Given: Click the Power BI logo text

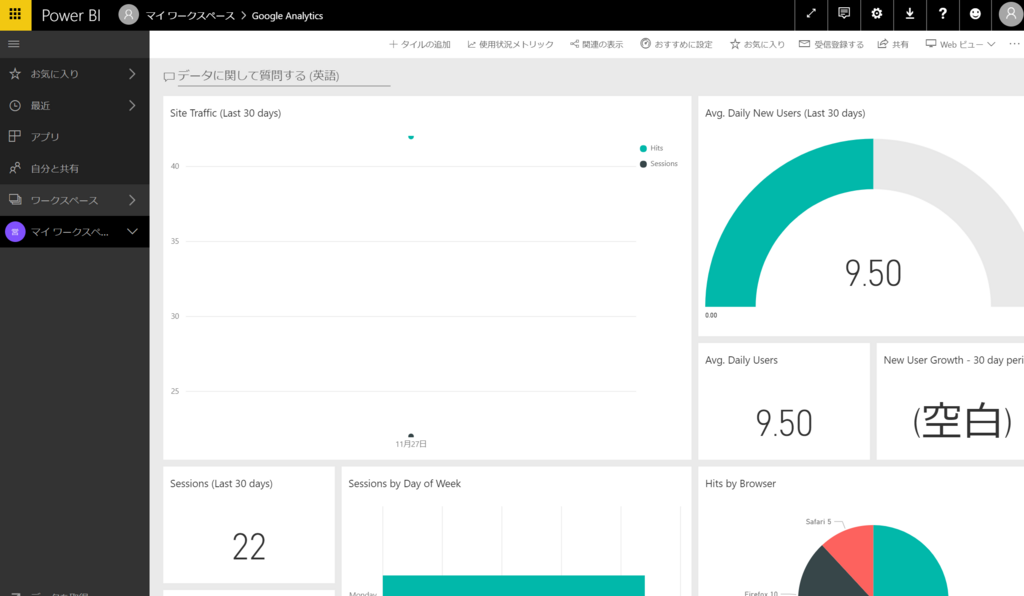Looking at the screenshot, I should tap(71, 16).
